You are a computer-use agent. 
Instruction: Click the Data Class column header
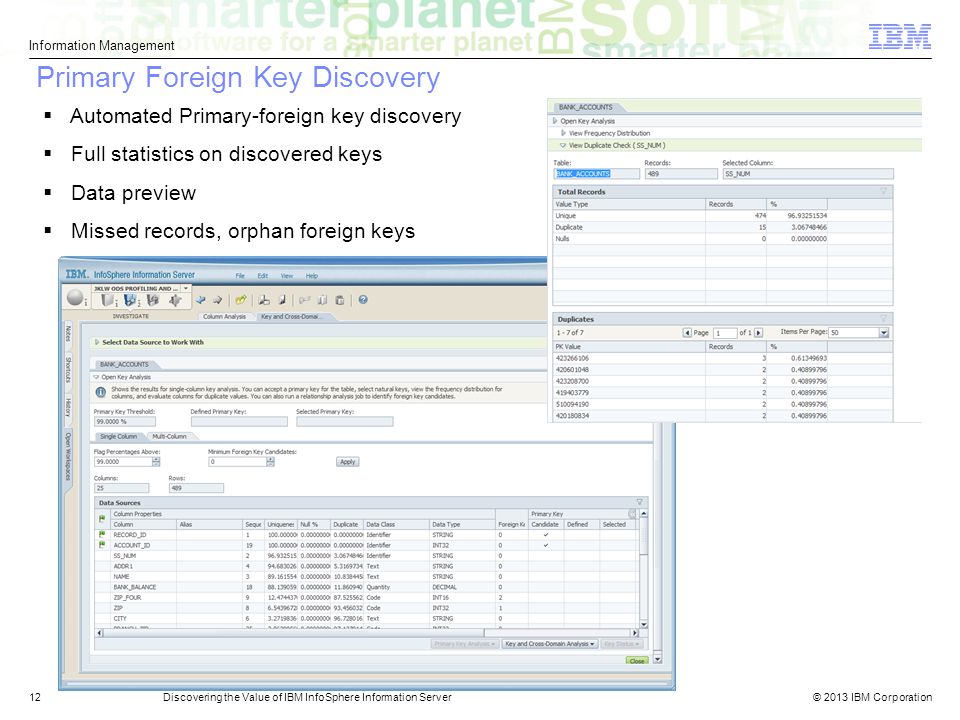point(397,525)
